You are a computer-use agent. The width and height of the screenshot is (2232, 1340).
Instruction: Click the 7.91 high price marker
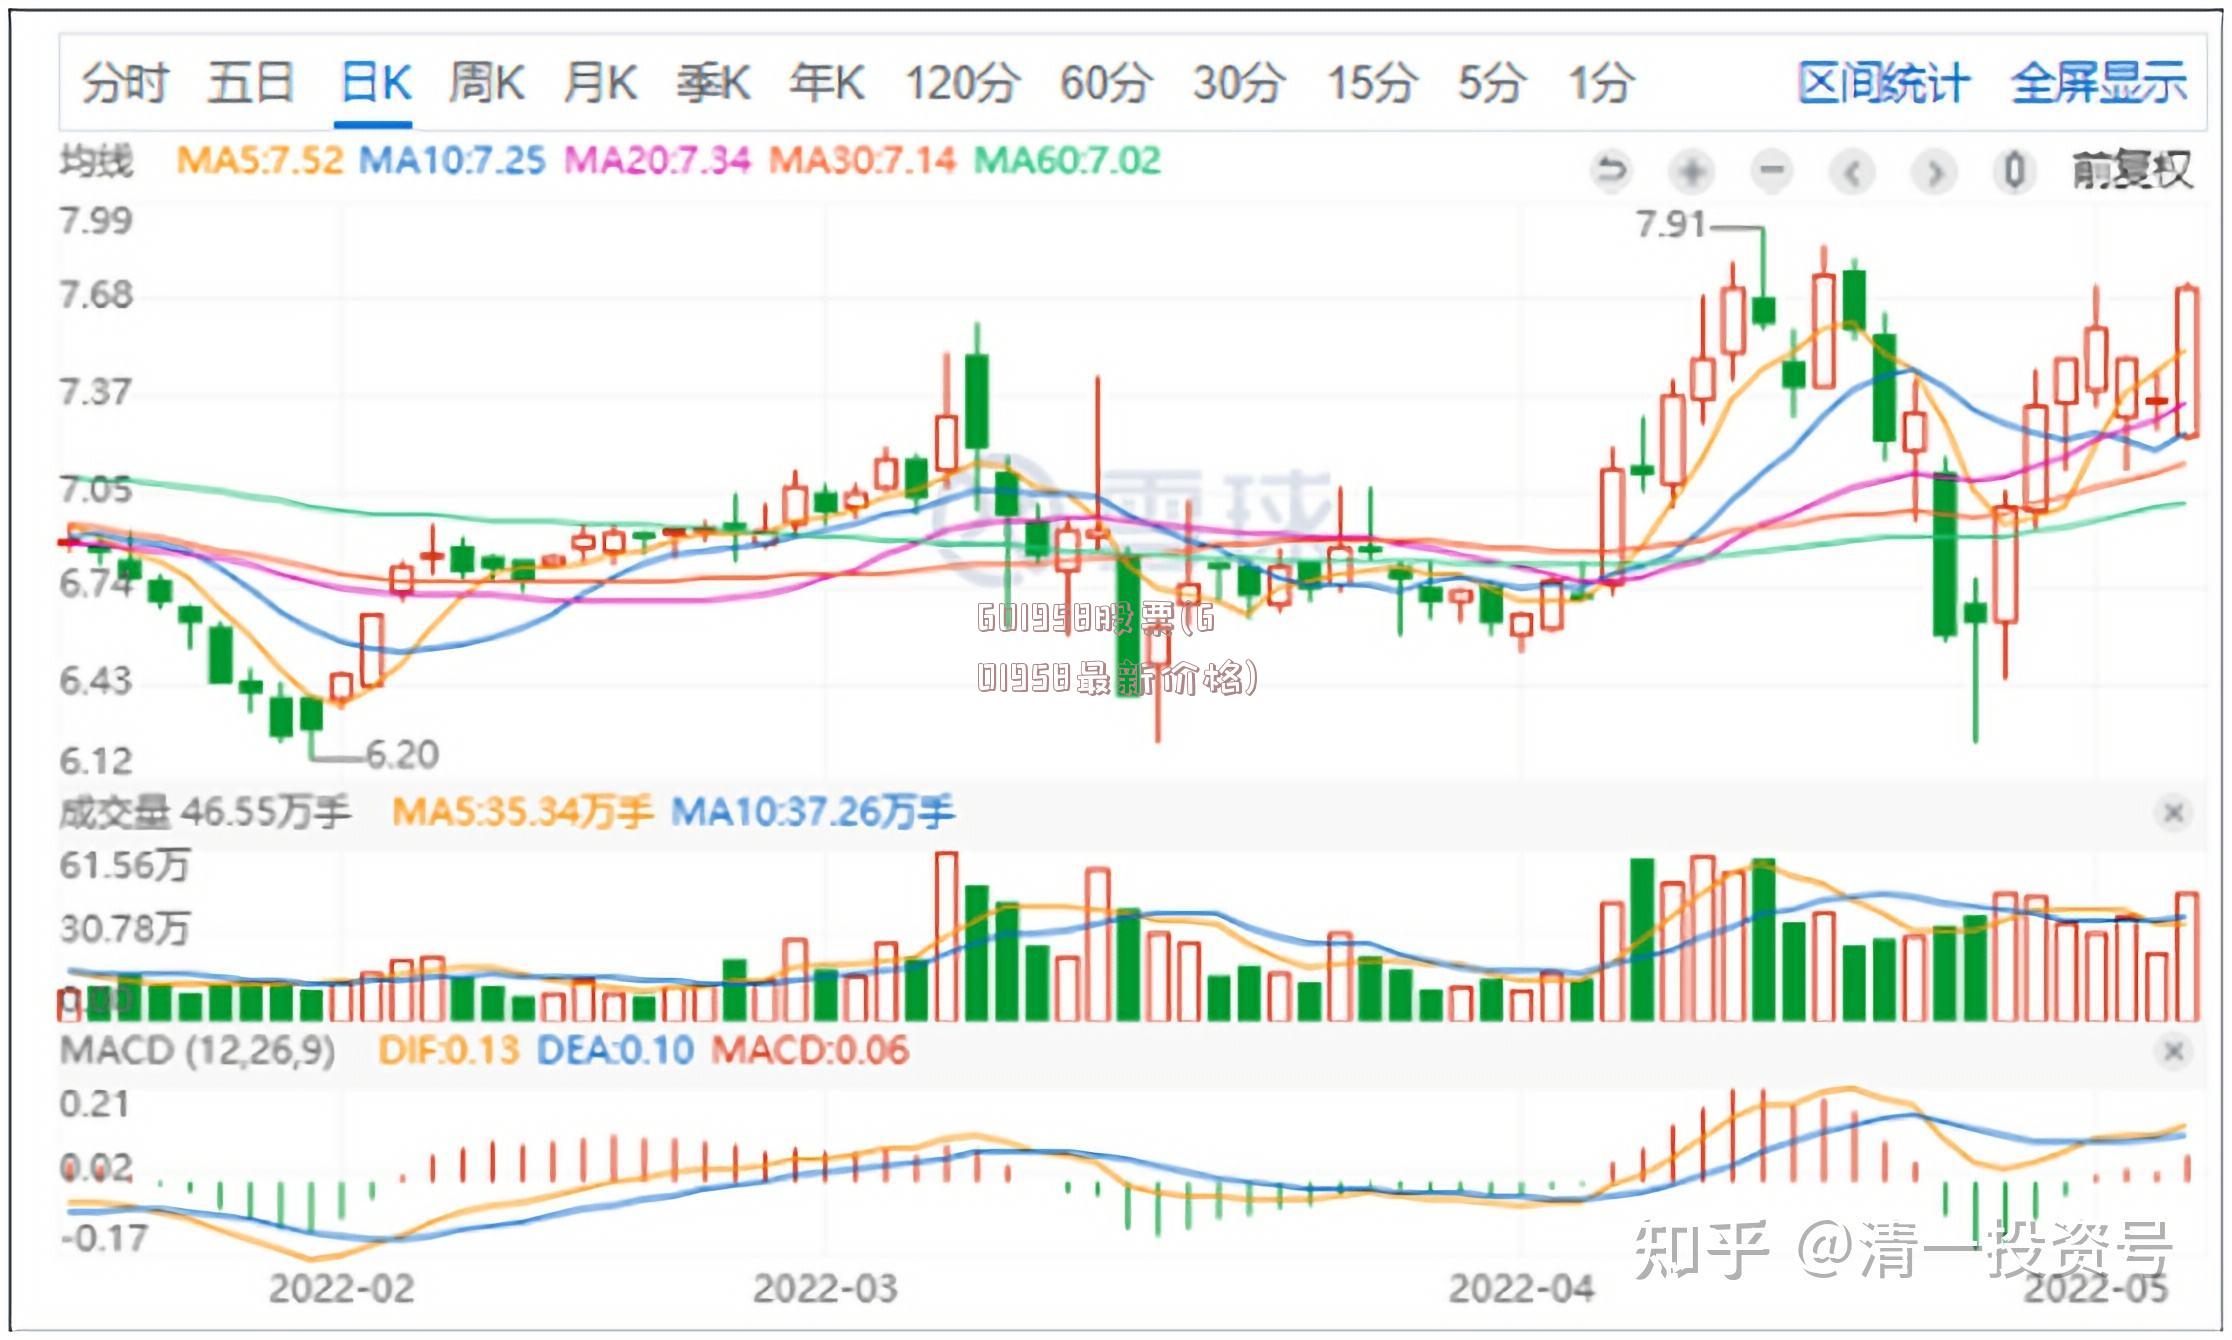(1670, 224)
